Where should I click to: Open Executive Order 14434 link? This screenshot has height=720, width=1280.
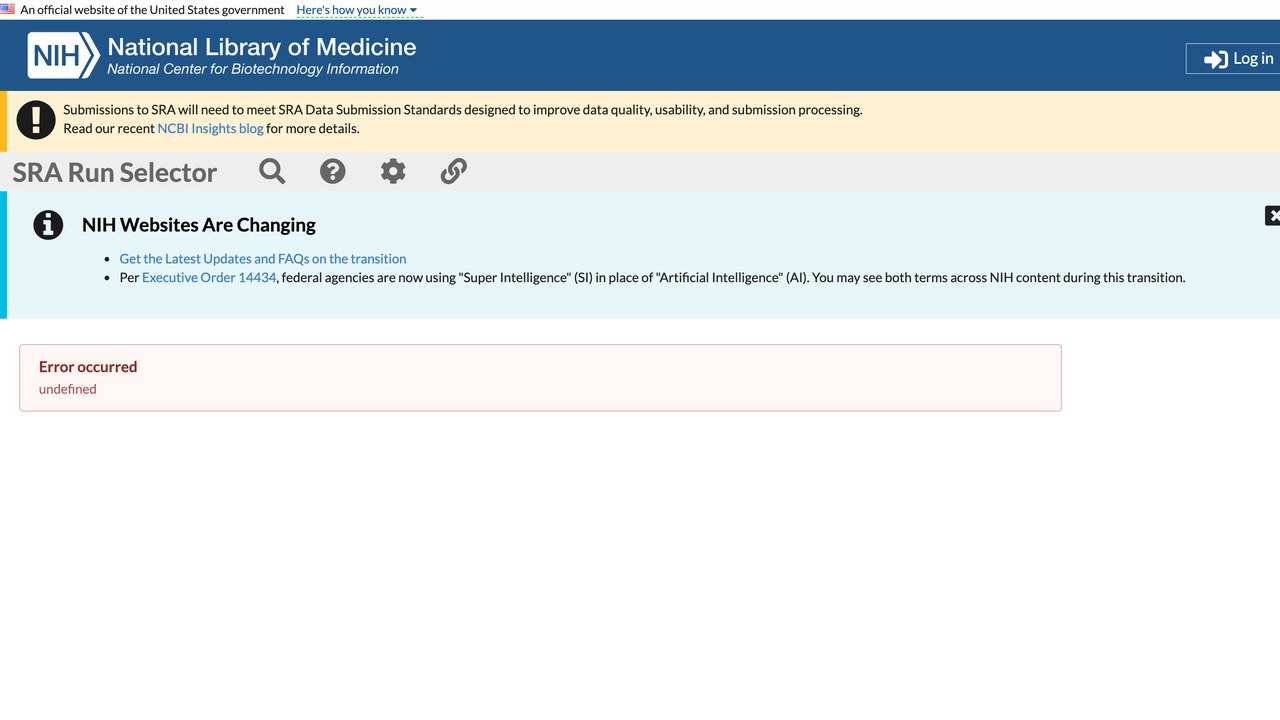(x=209, y=277)
